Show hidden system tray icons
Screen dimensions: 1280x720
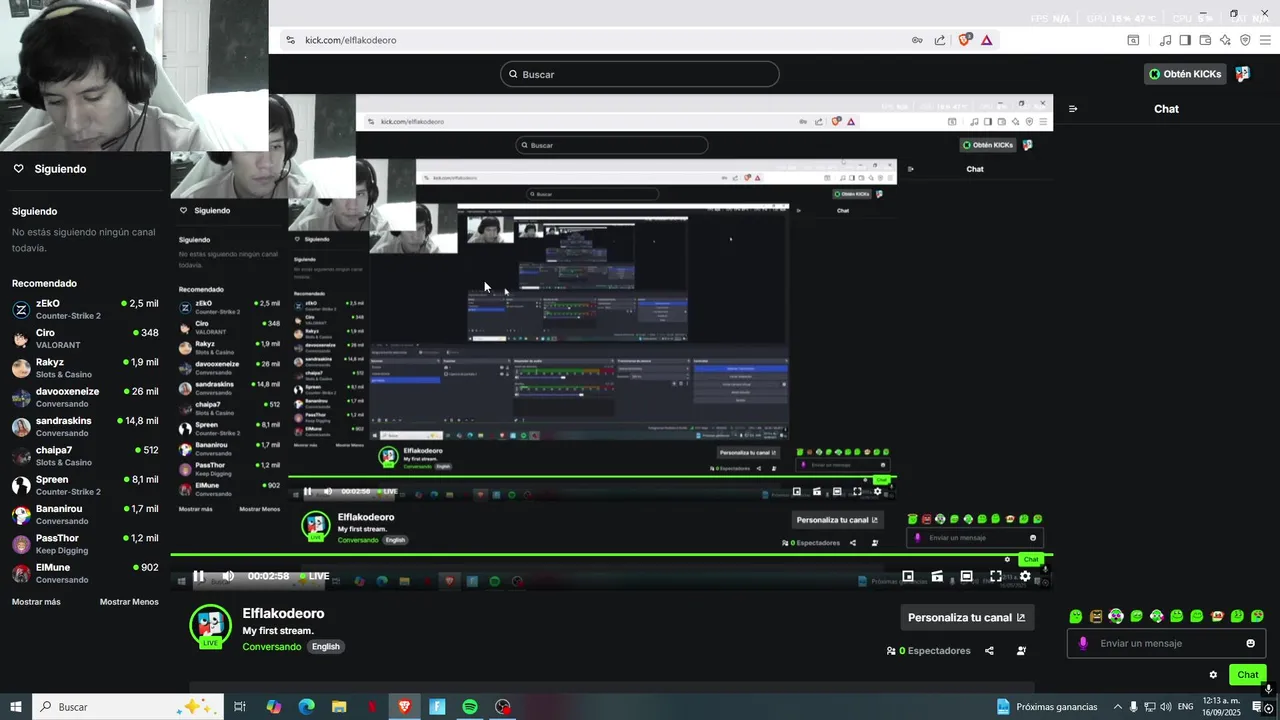tap(1117, 707)
